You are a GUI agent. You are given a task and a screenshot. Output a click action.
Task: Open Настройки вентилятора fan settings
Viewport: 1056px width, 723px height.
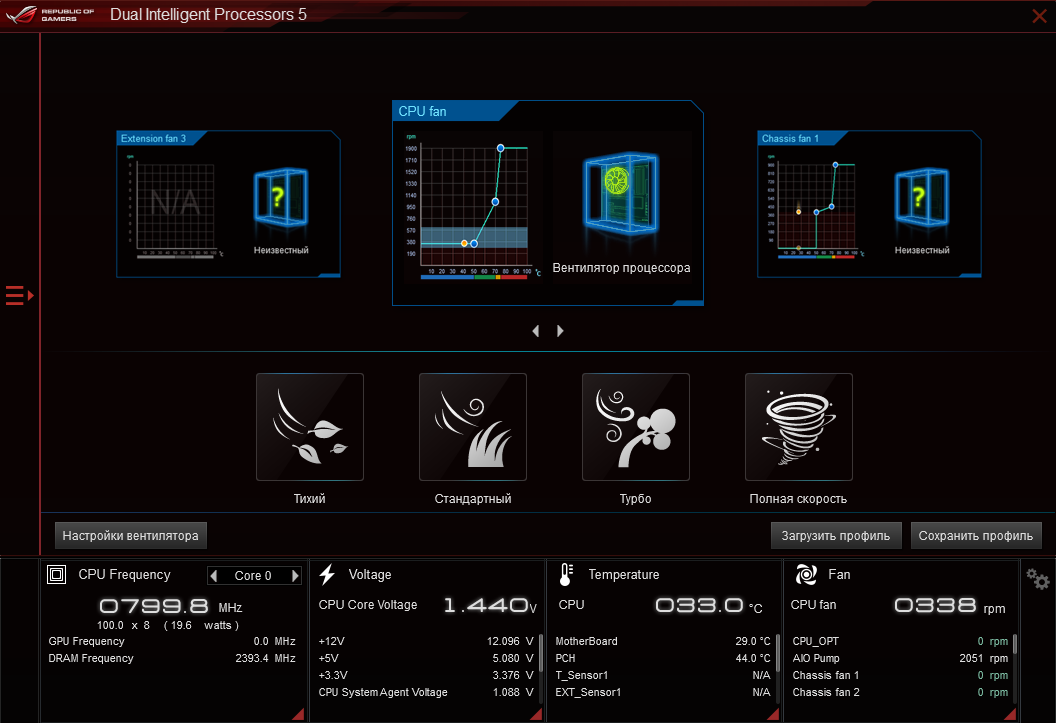click(131, 536)
